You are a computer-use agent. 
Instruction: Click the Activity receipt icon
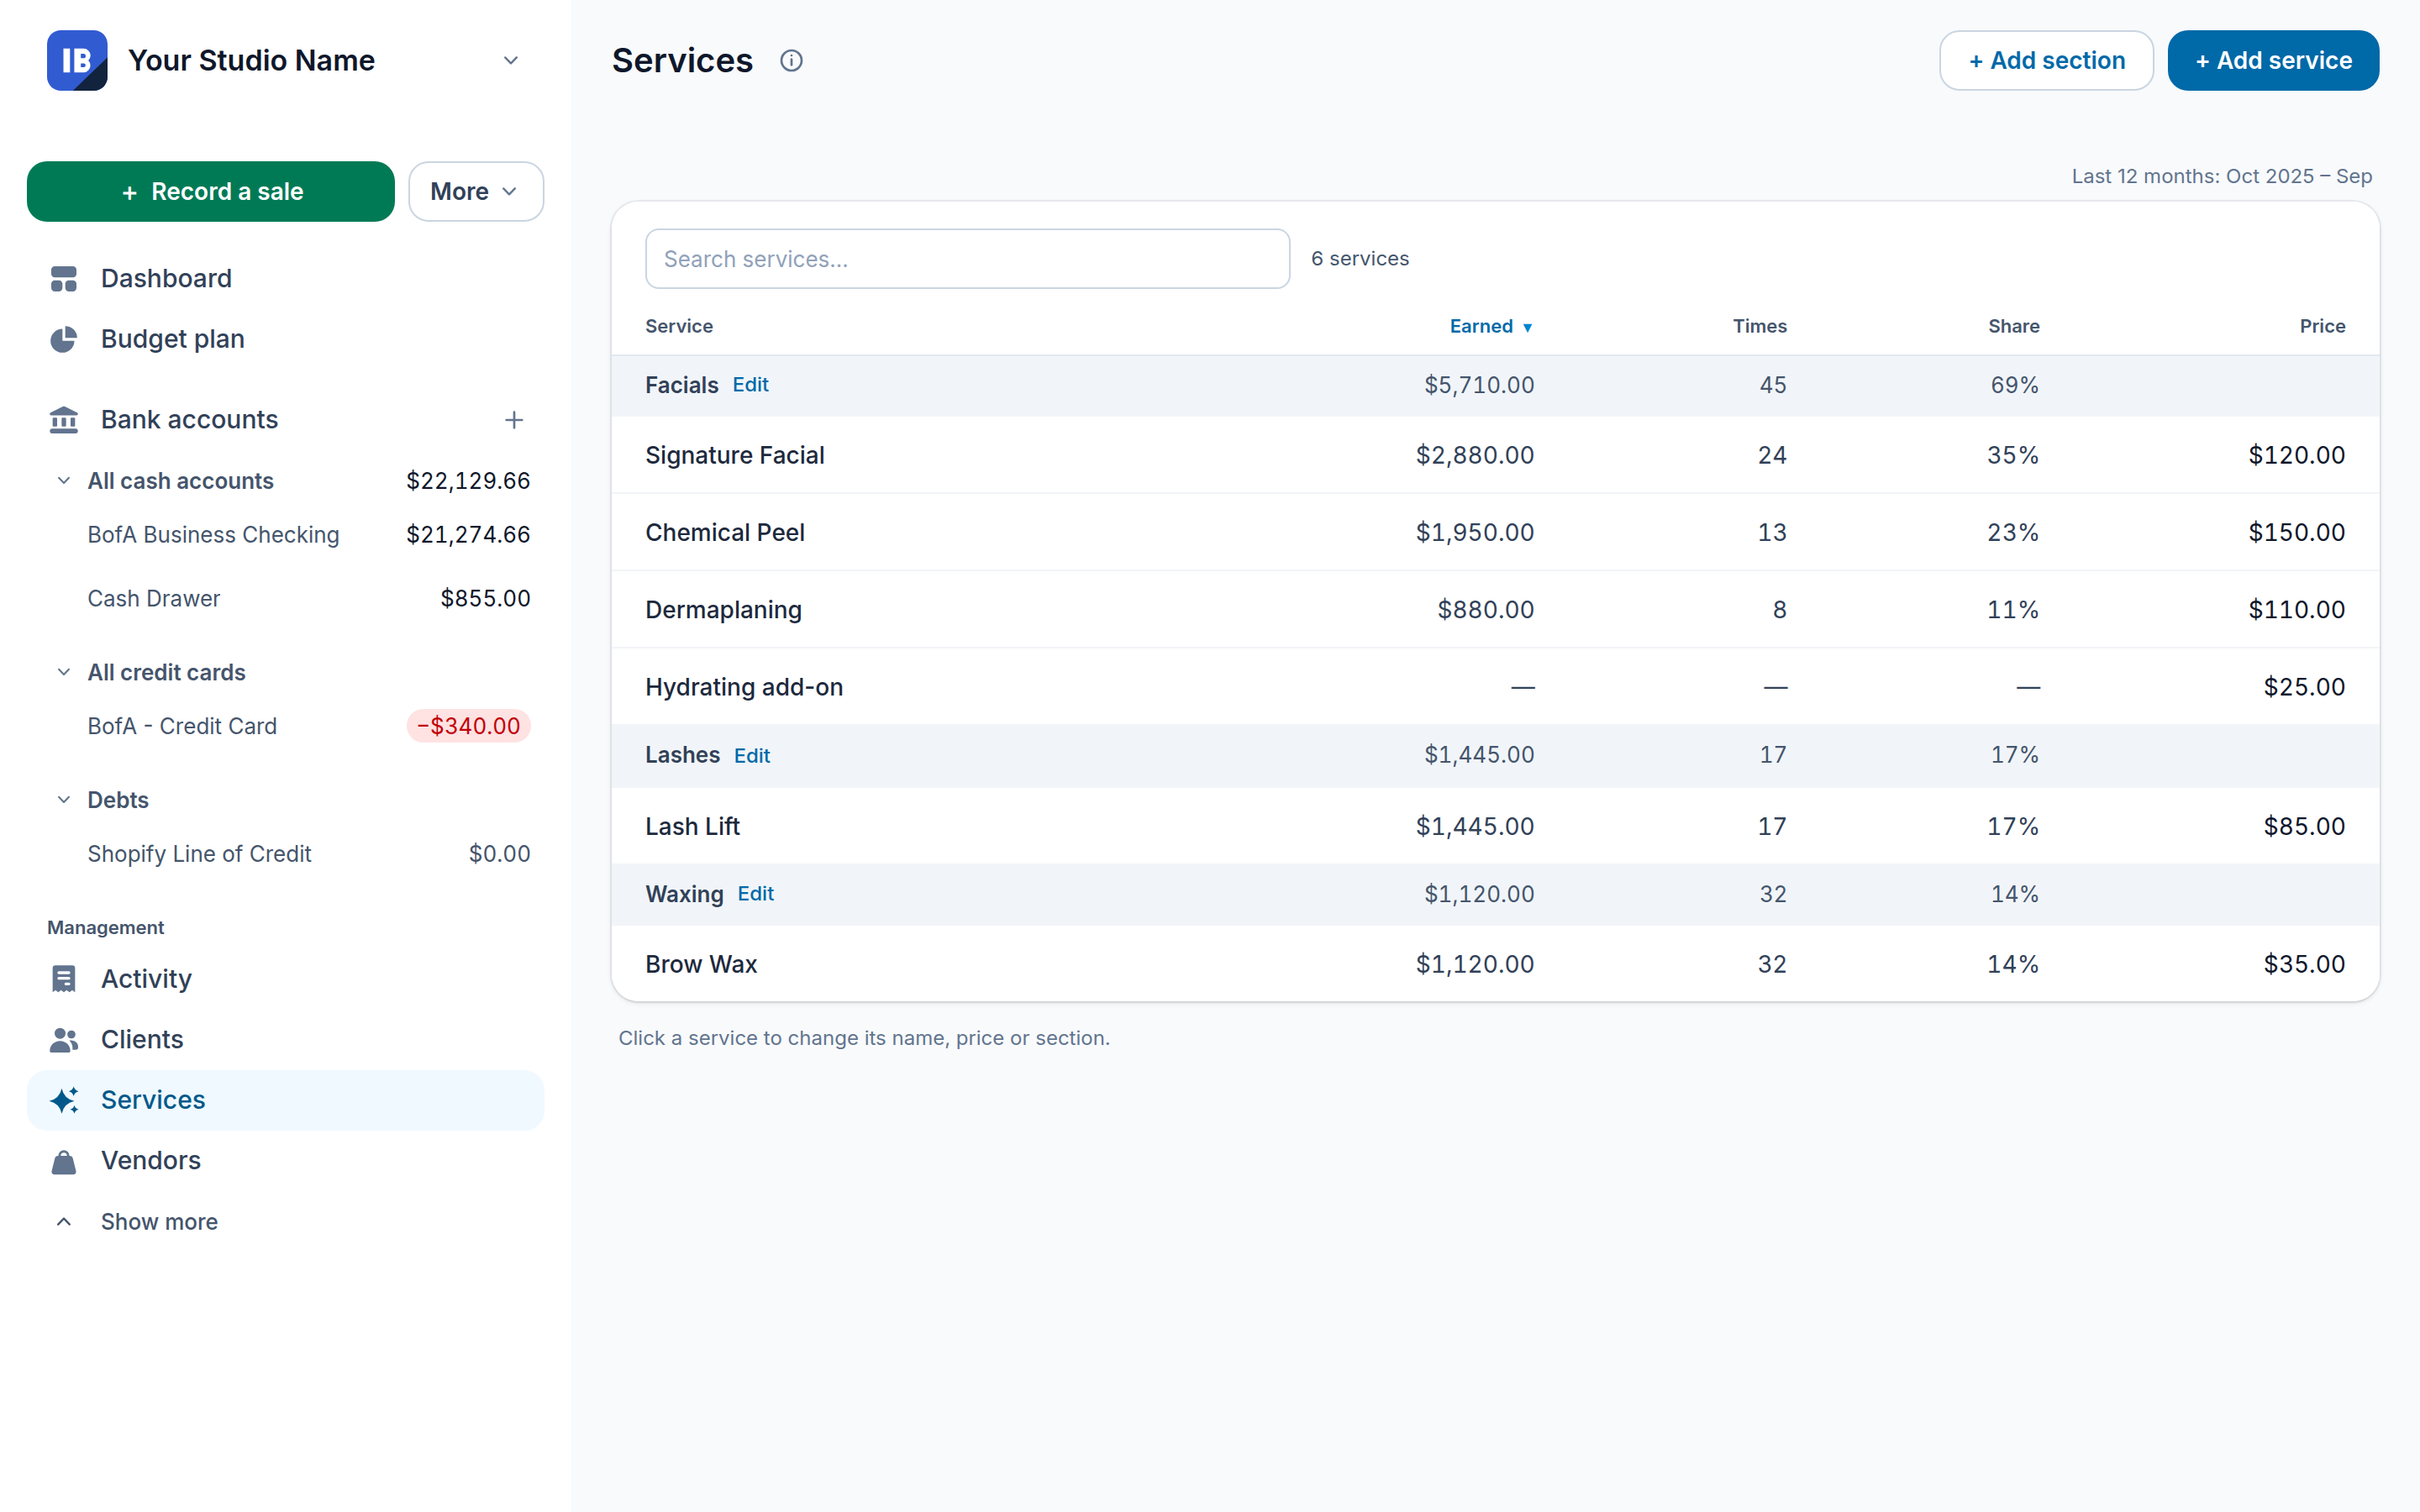[x=64, y=978]
